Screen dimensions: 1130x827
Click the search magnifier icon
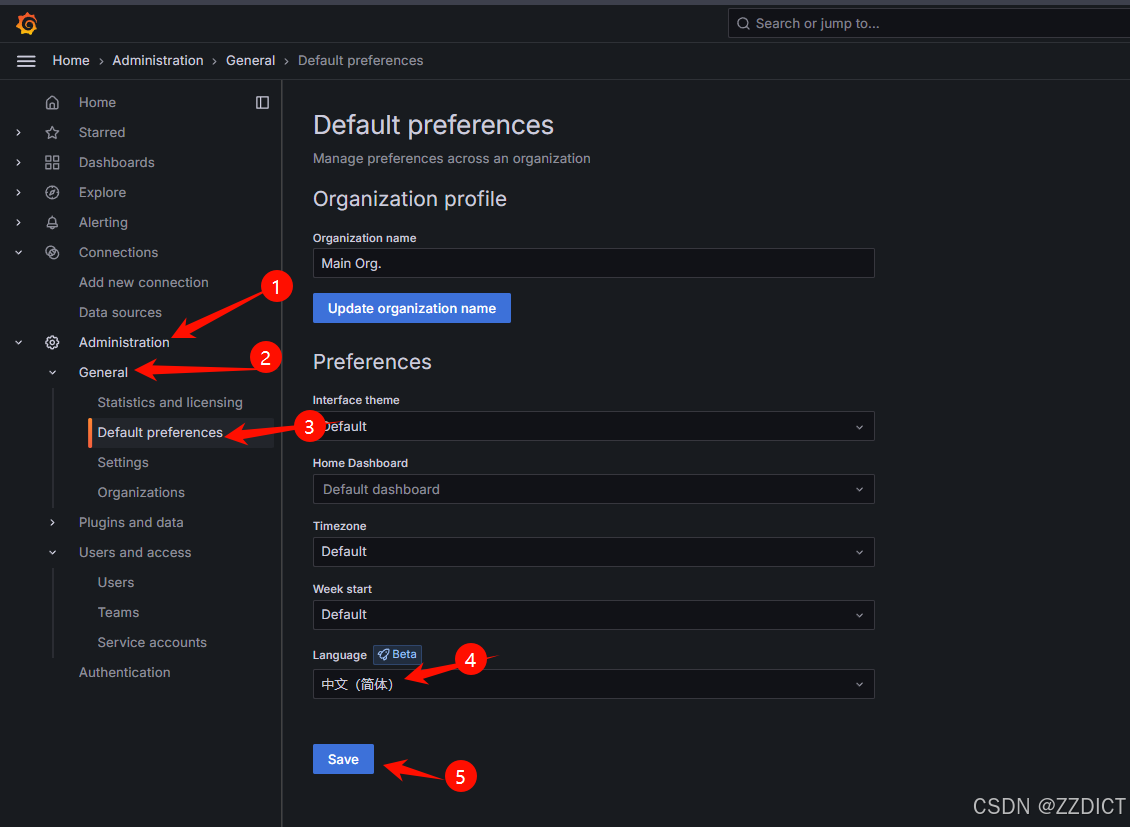coord(743,24)
